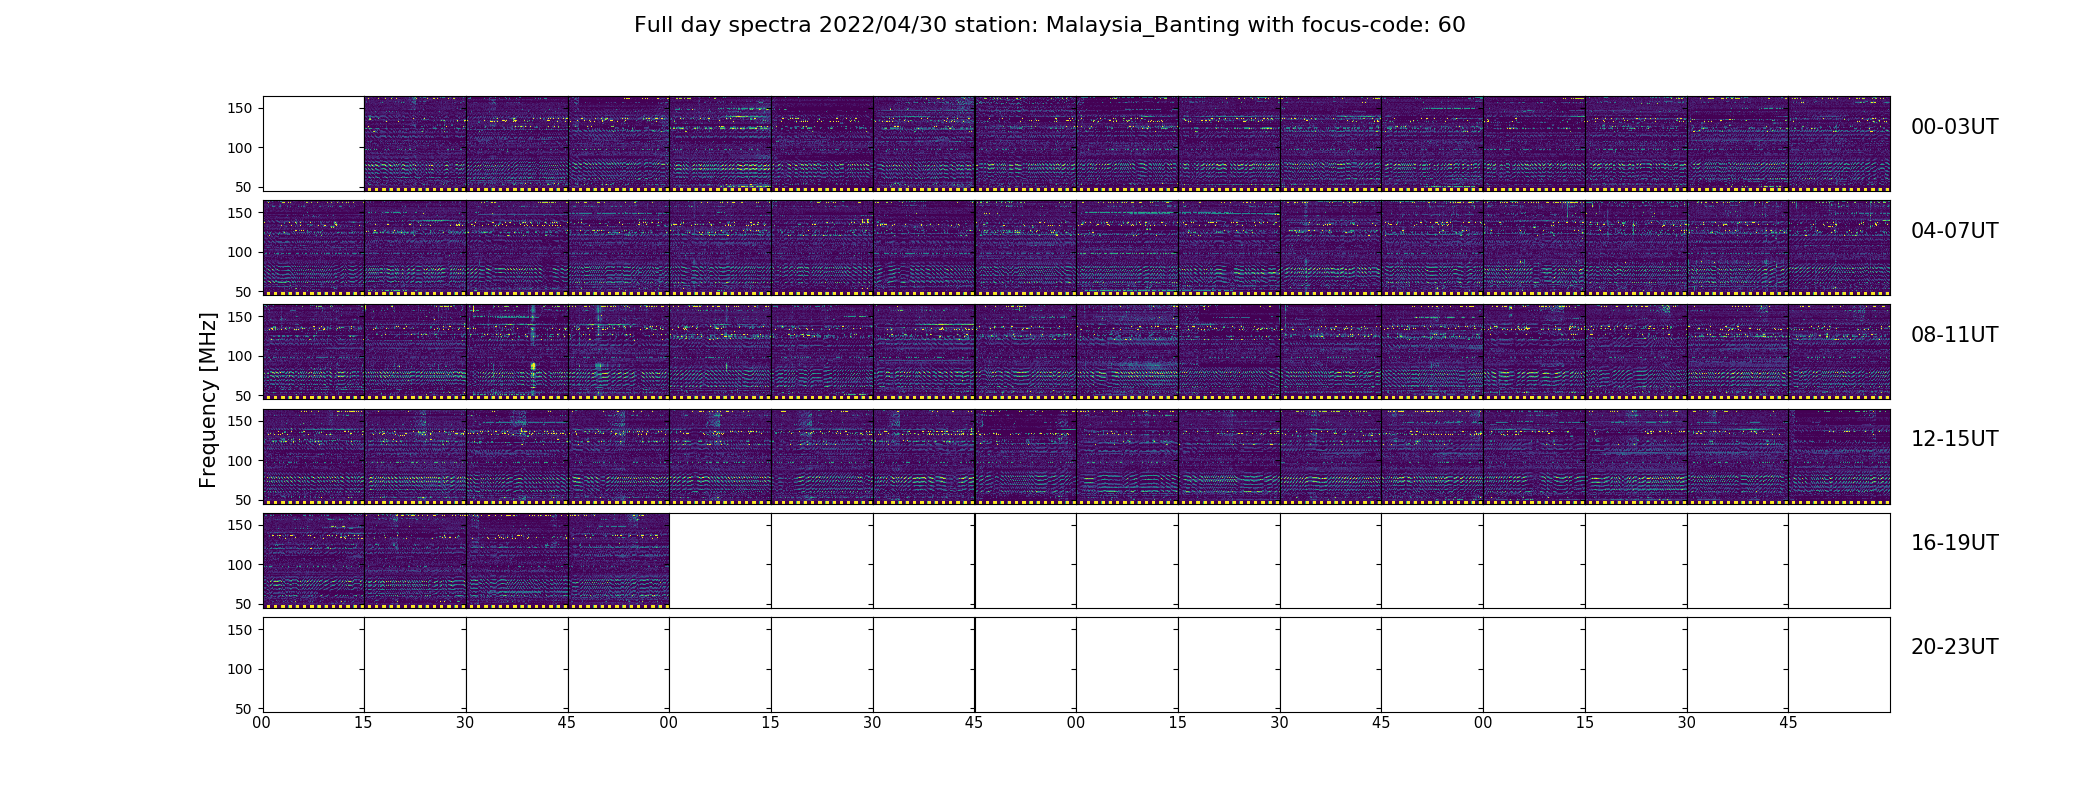
Task: Click the 50 tick of the 08-11UT row
Action: point(244,395)
